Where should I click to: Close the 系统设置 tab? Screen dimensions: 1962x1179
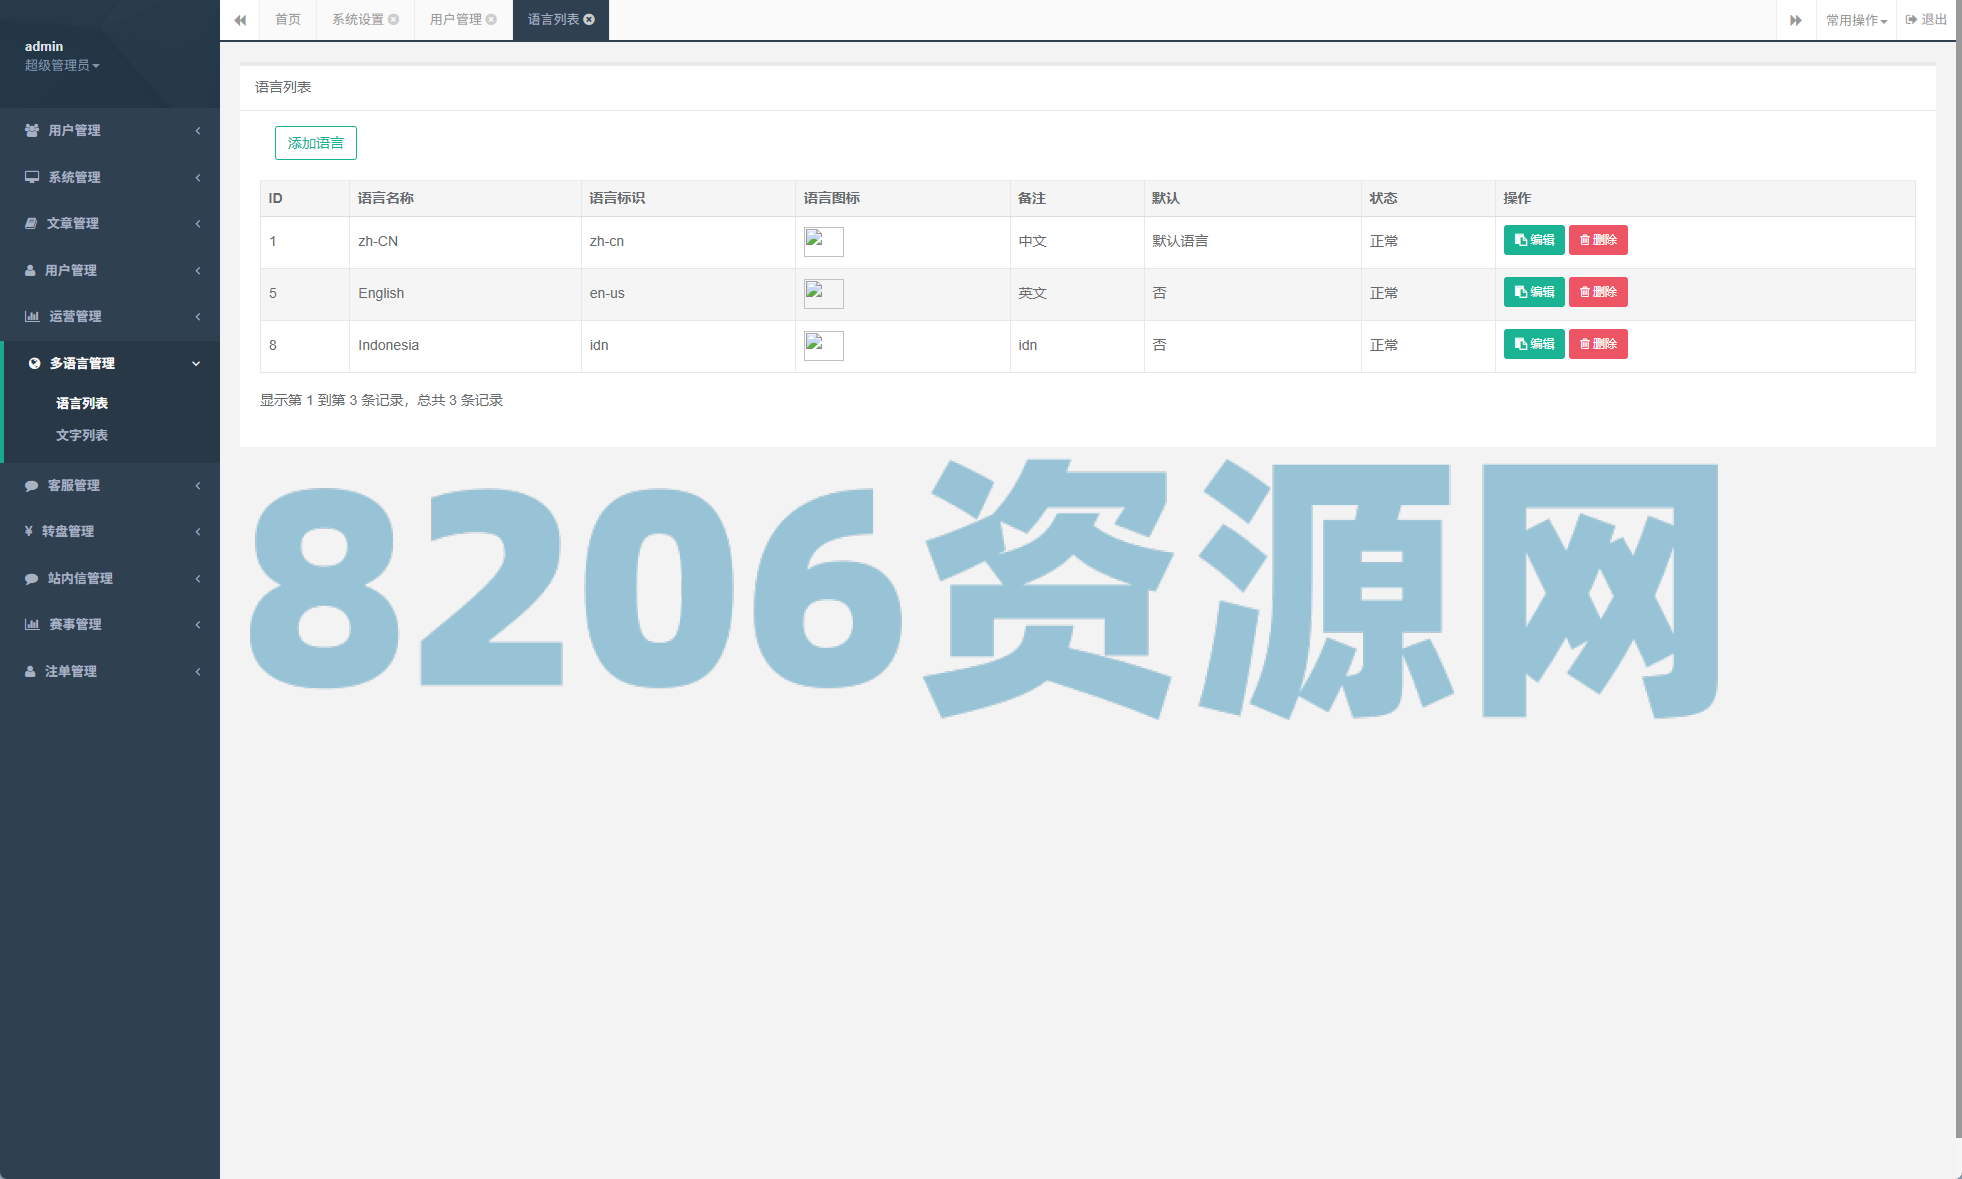(x=394, y=19)
